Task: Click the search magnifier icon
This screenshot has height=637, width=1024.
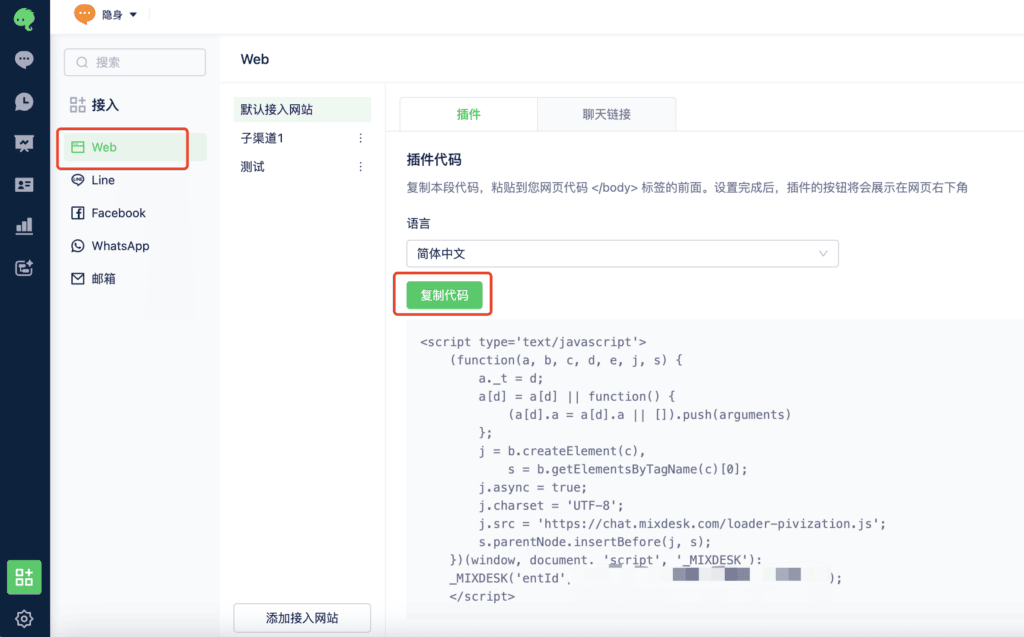Action: (x=82, y=62)
